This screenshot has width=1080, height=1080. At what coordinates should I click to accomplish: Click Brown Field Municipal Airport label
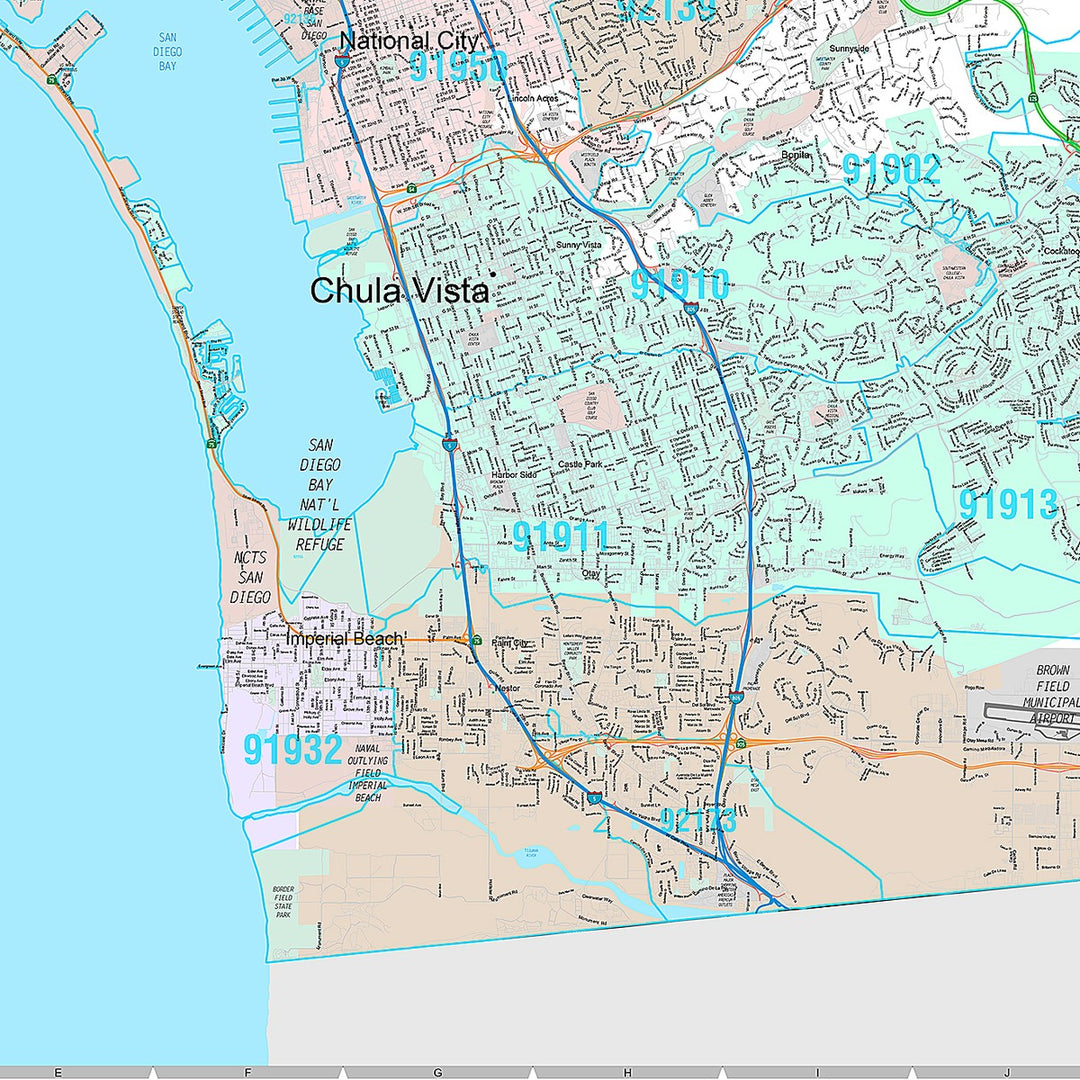[1051, 694]
